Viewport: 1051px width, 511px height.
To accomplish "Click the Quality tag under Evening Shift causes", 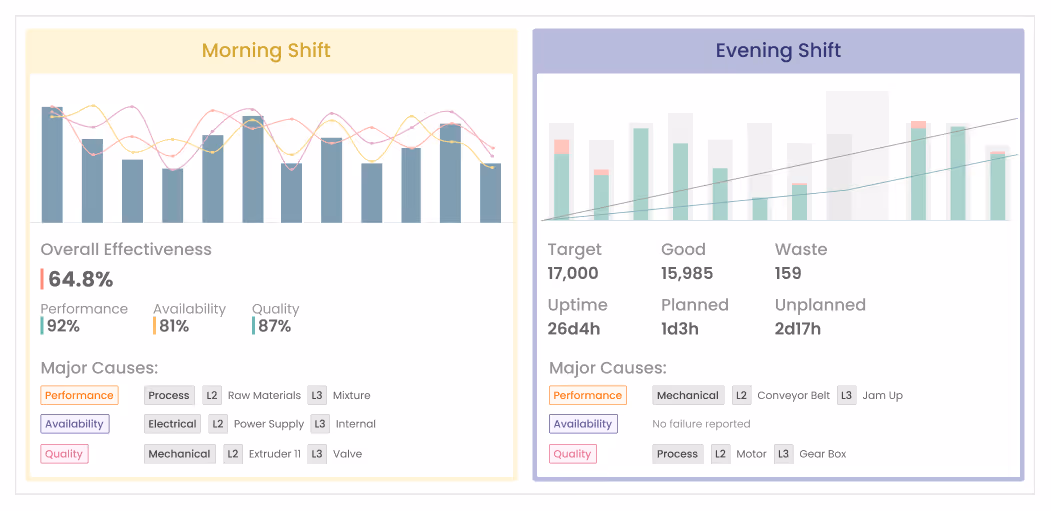I will click(572, 454).
